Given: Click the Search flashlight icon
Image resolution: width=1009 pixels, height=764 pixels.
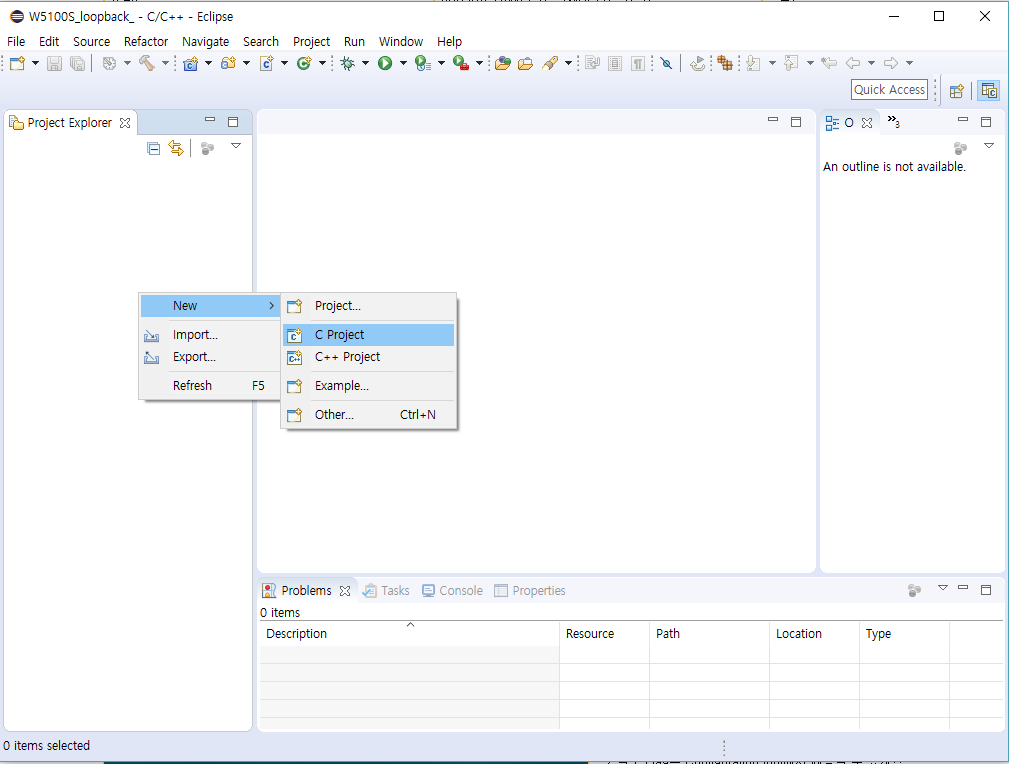Looking at the screenshot, I should click(x=550, y=63).
